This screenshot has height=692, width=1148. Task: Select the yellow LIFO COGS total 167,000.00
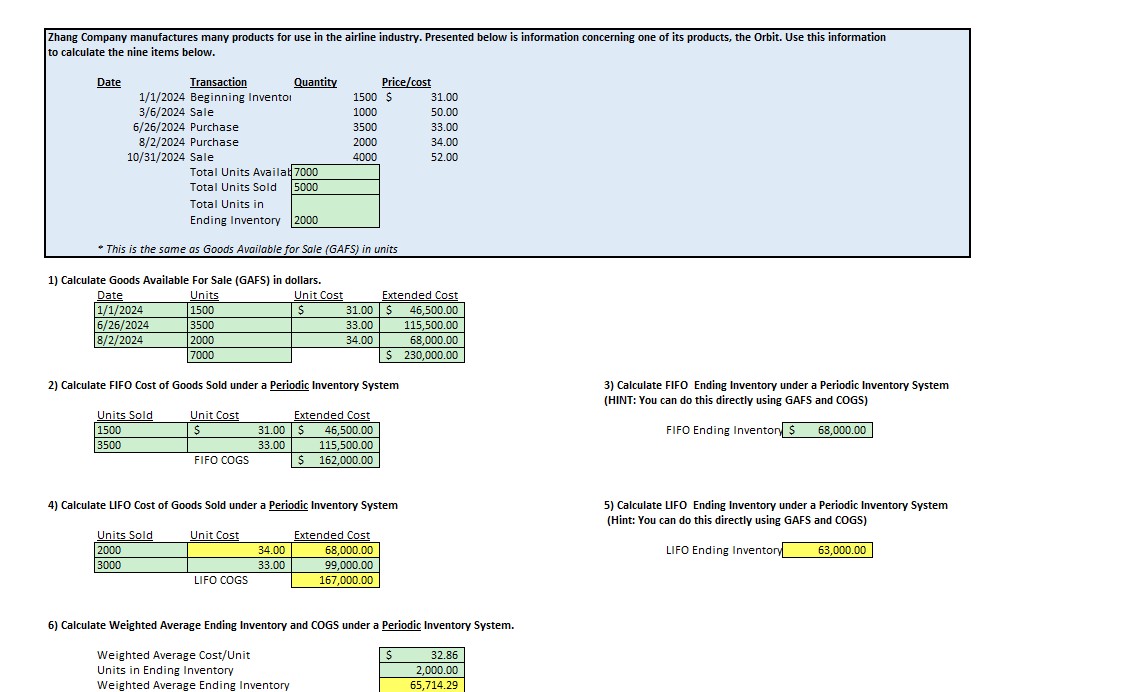(335, 580)
